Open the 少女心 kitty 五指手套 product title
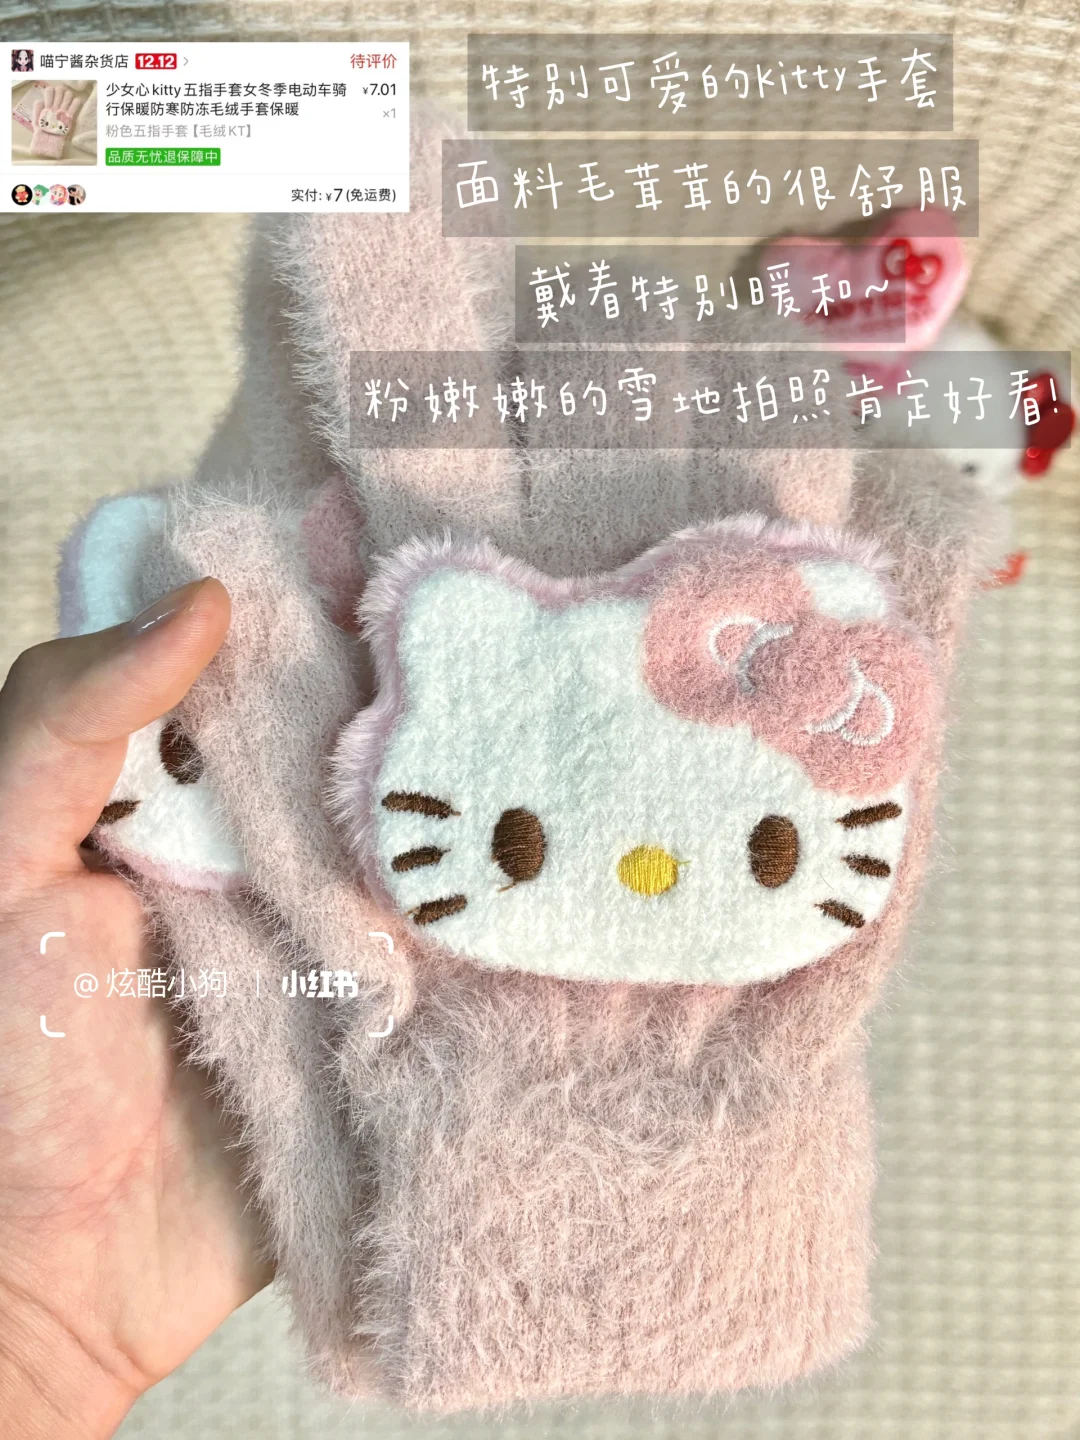The height and width of the screenshot is (1440, 1080). [x=226, y=99]
